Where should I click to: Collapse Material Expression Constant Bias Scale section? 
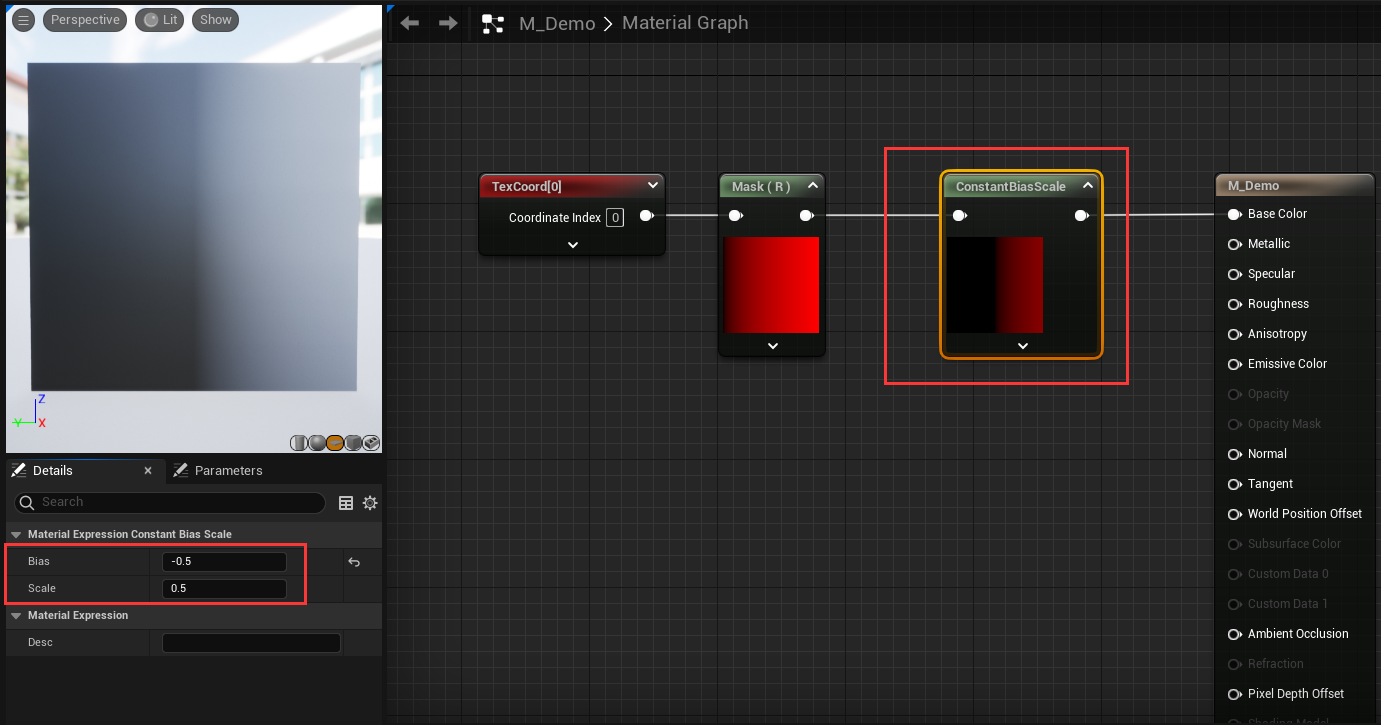pos(15,535)
